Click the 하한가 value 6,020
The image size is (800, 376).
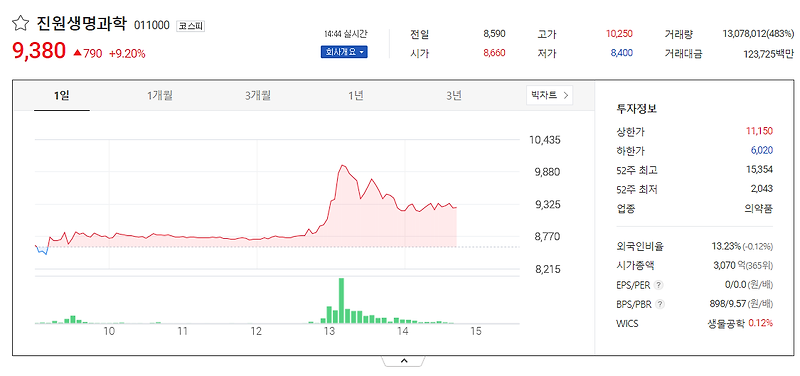coord(762,151)
